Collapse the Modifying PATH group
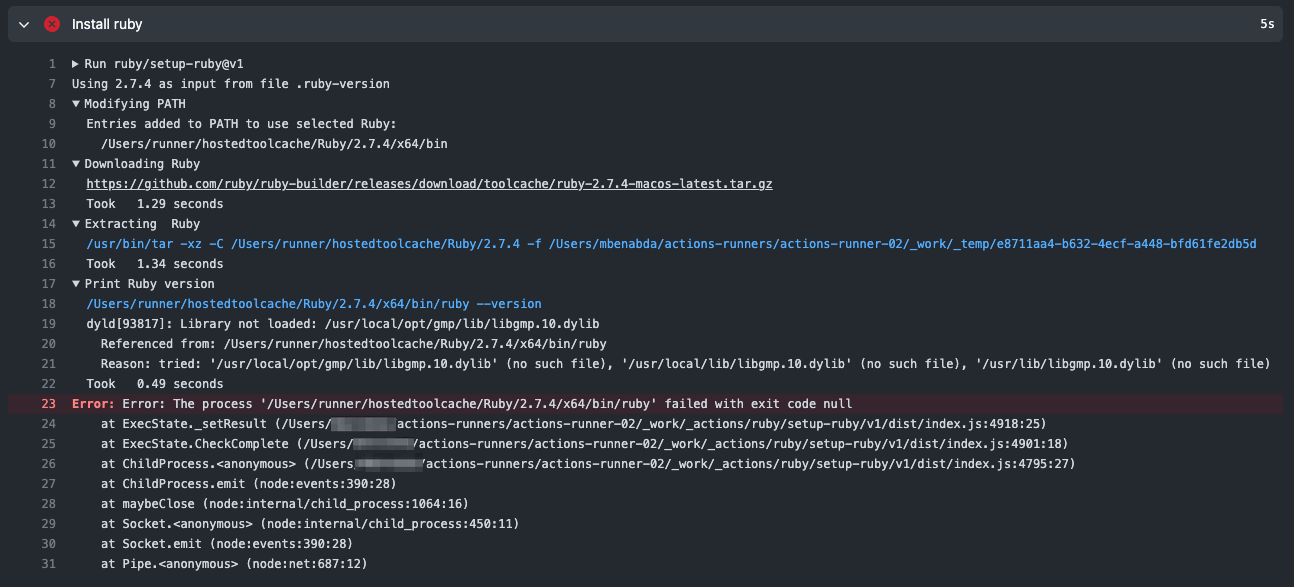Screen dimensions: 1294x587 76,104
